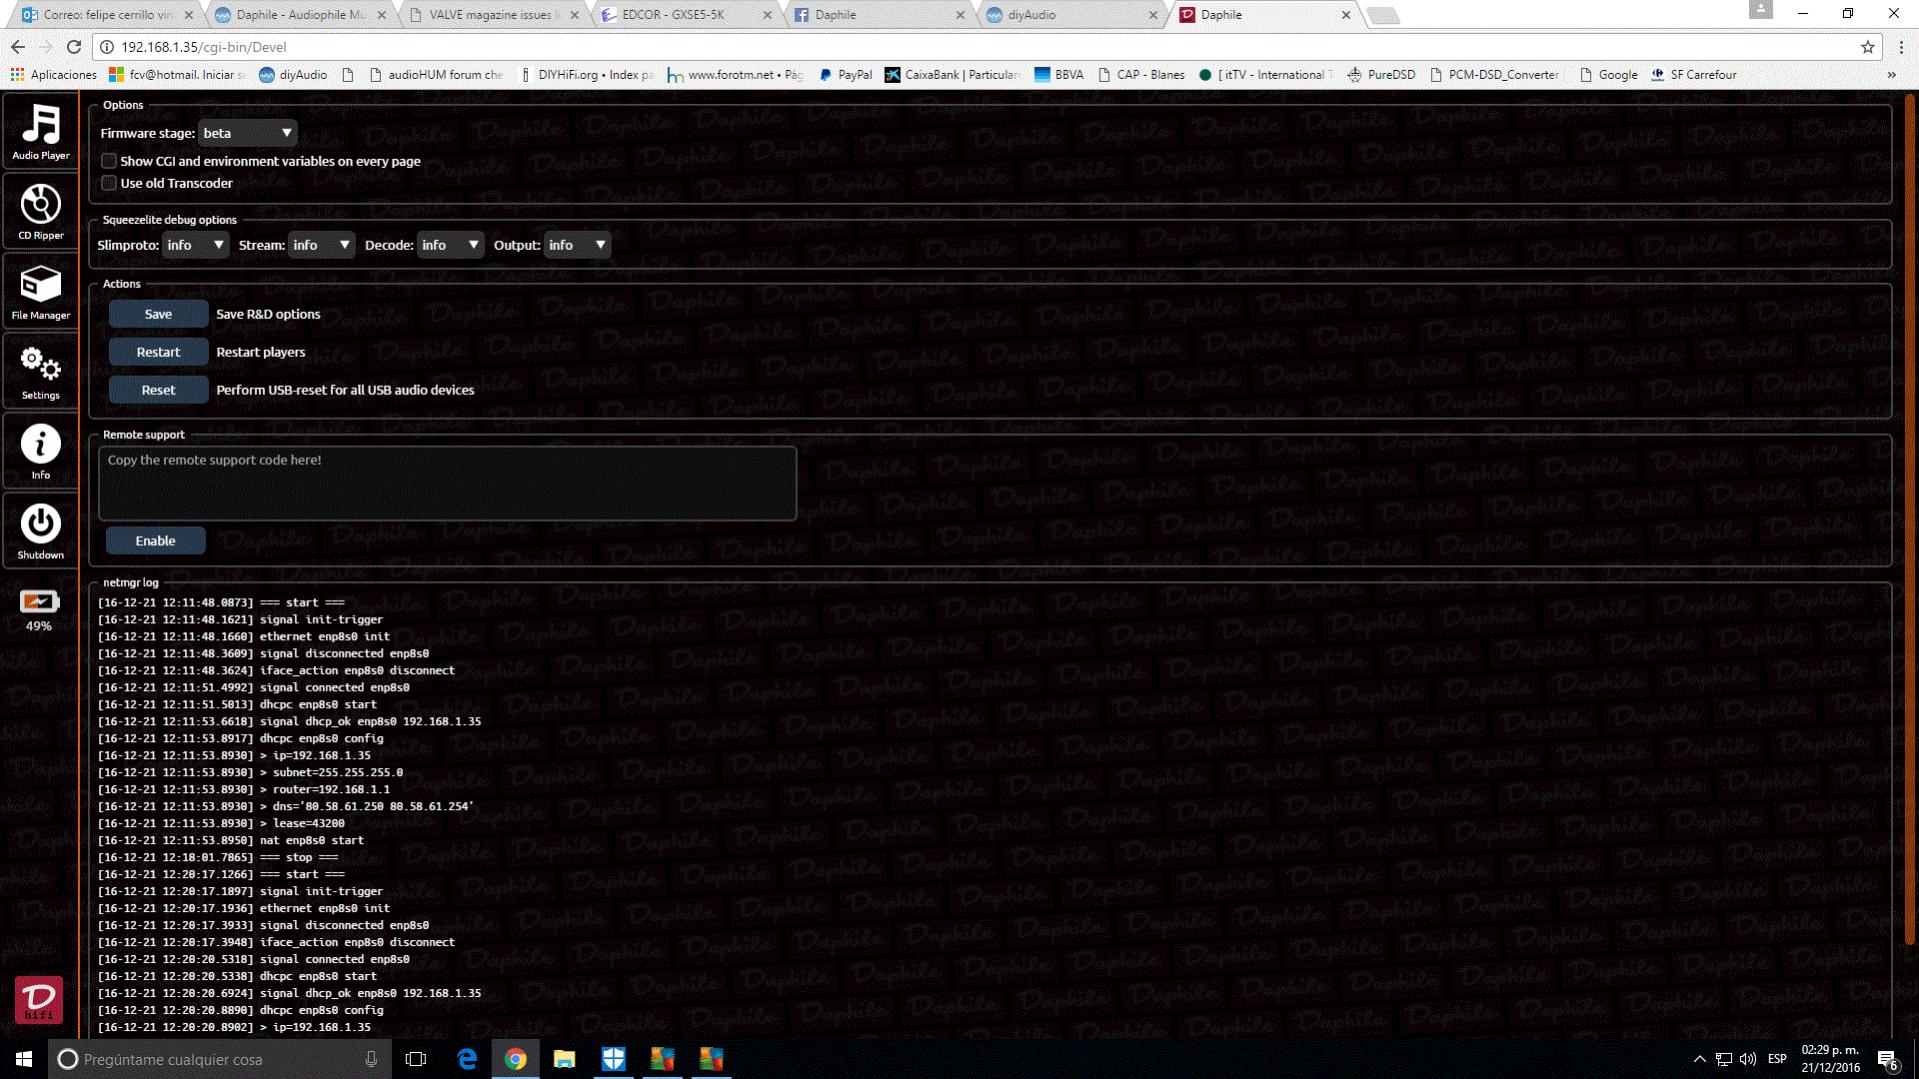Open Firmware stage dropdown
The width and height of the screenshot is (1919, 1079).
point(247,133)
